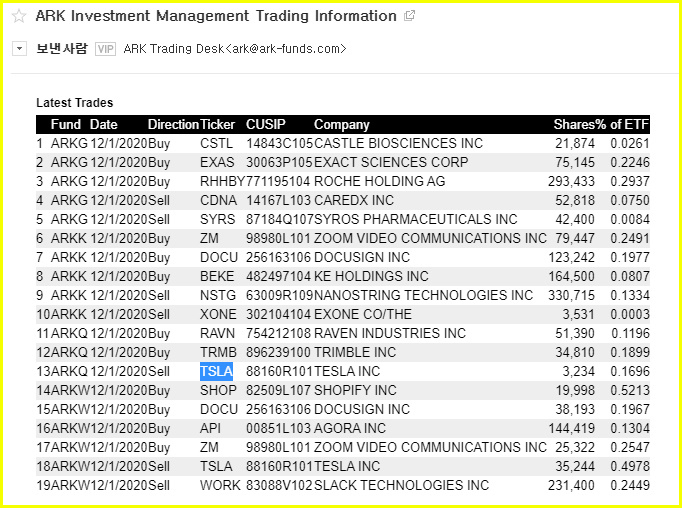Click the Shares column header
Viewport: 682px width, 508px height.
[574, 124]
